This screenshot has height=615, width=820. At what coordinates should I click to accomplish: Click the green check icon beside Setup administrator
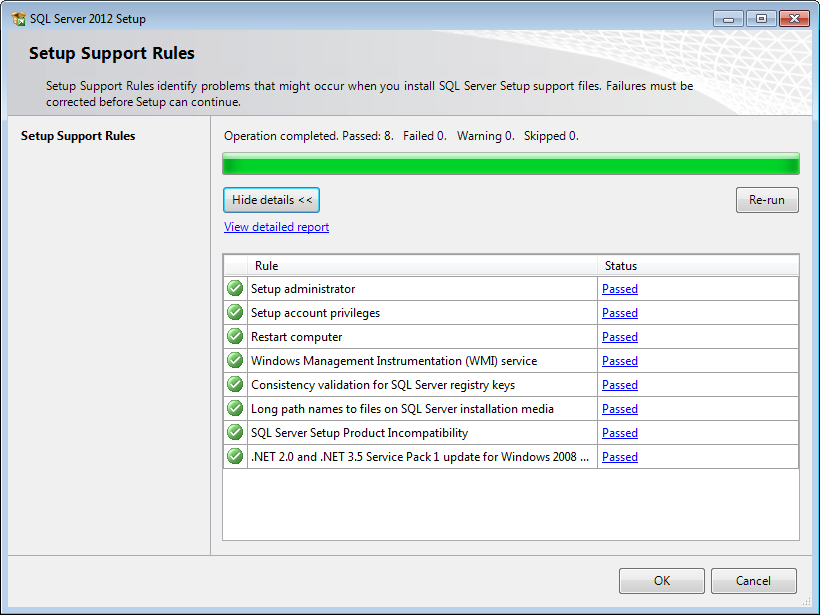coord(234,288)
